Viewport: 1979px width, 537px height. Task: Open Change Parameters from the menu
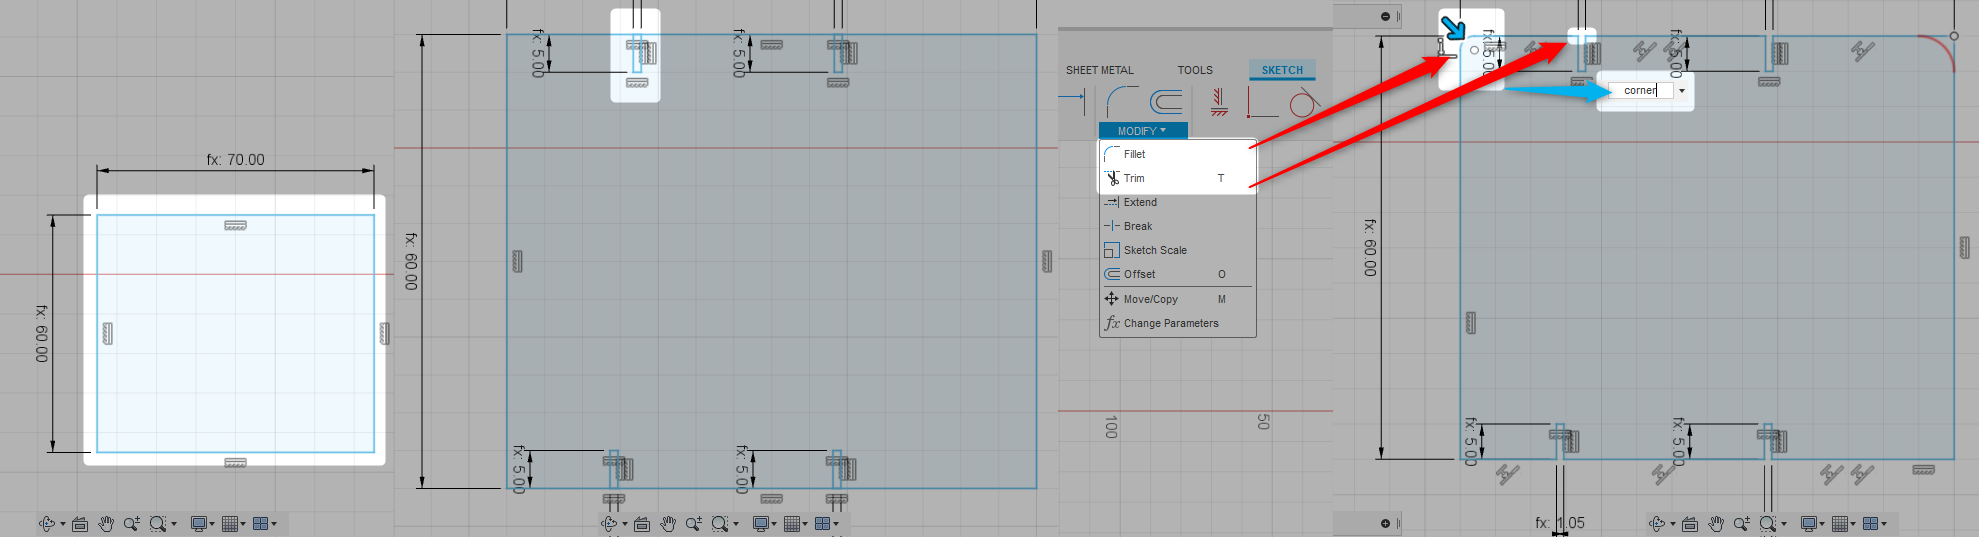tap(1177, 323)
